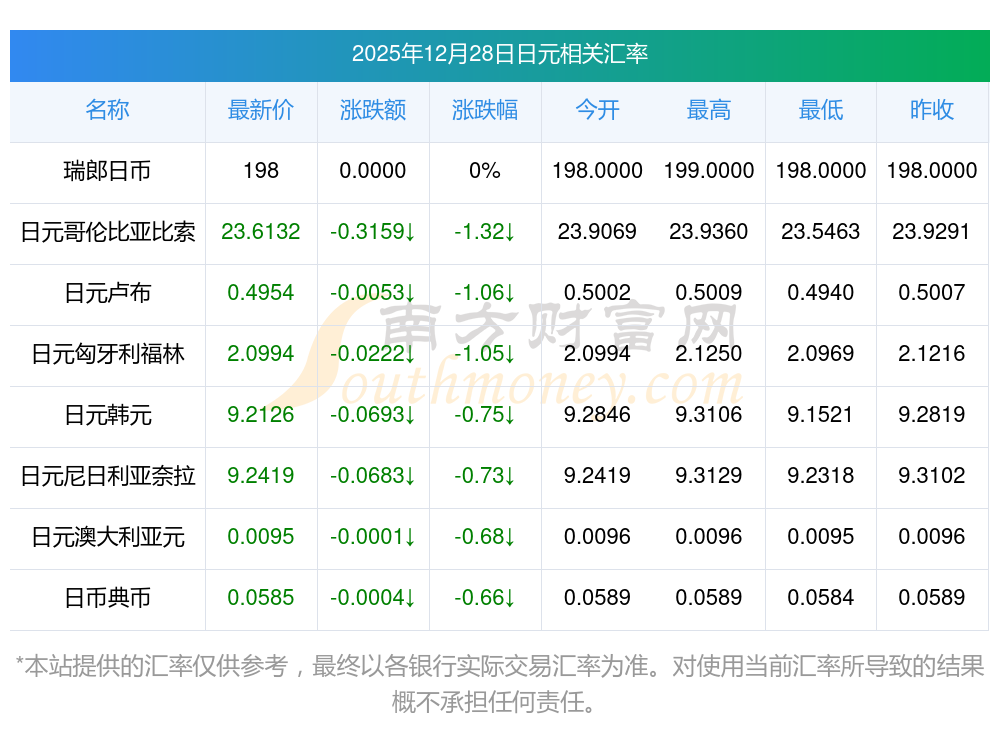Viewport: 1000px width, 733px height.
Task: Click previous close 9.2819
Action: tap(932, 415)
